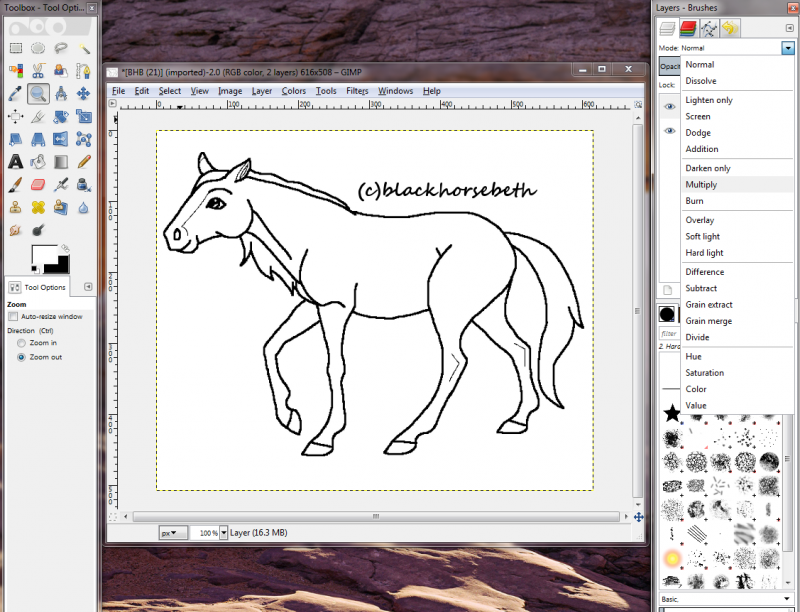Select the Zoom out radio button
Image resolution: width=800 pixels, height=612 pixels.
(21, 358)
